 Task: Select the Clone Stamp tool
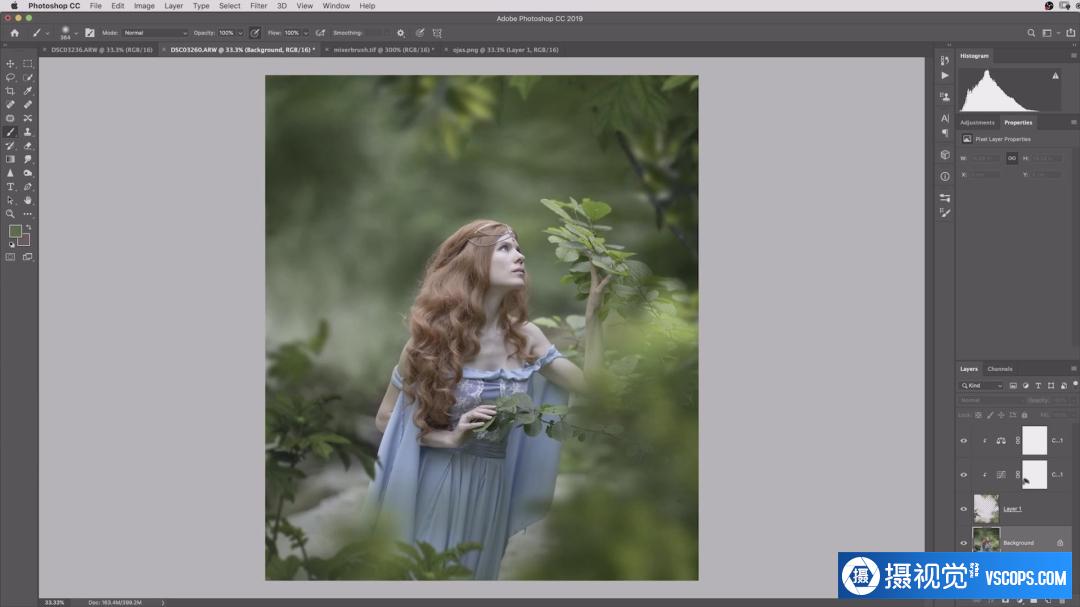point(28,132)
